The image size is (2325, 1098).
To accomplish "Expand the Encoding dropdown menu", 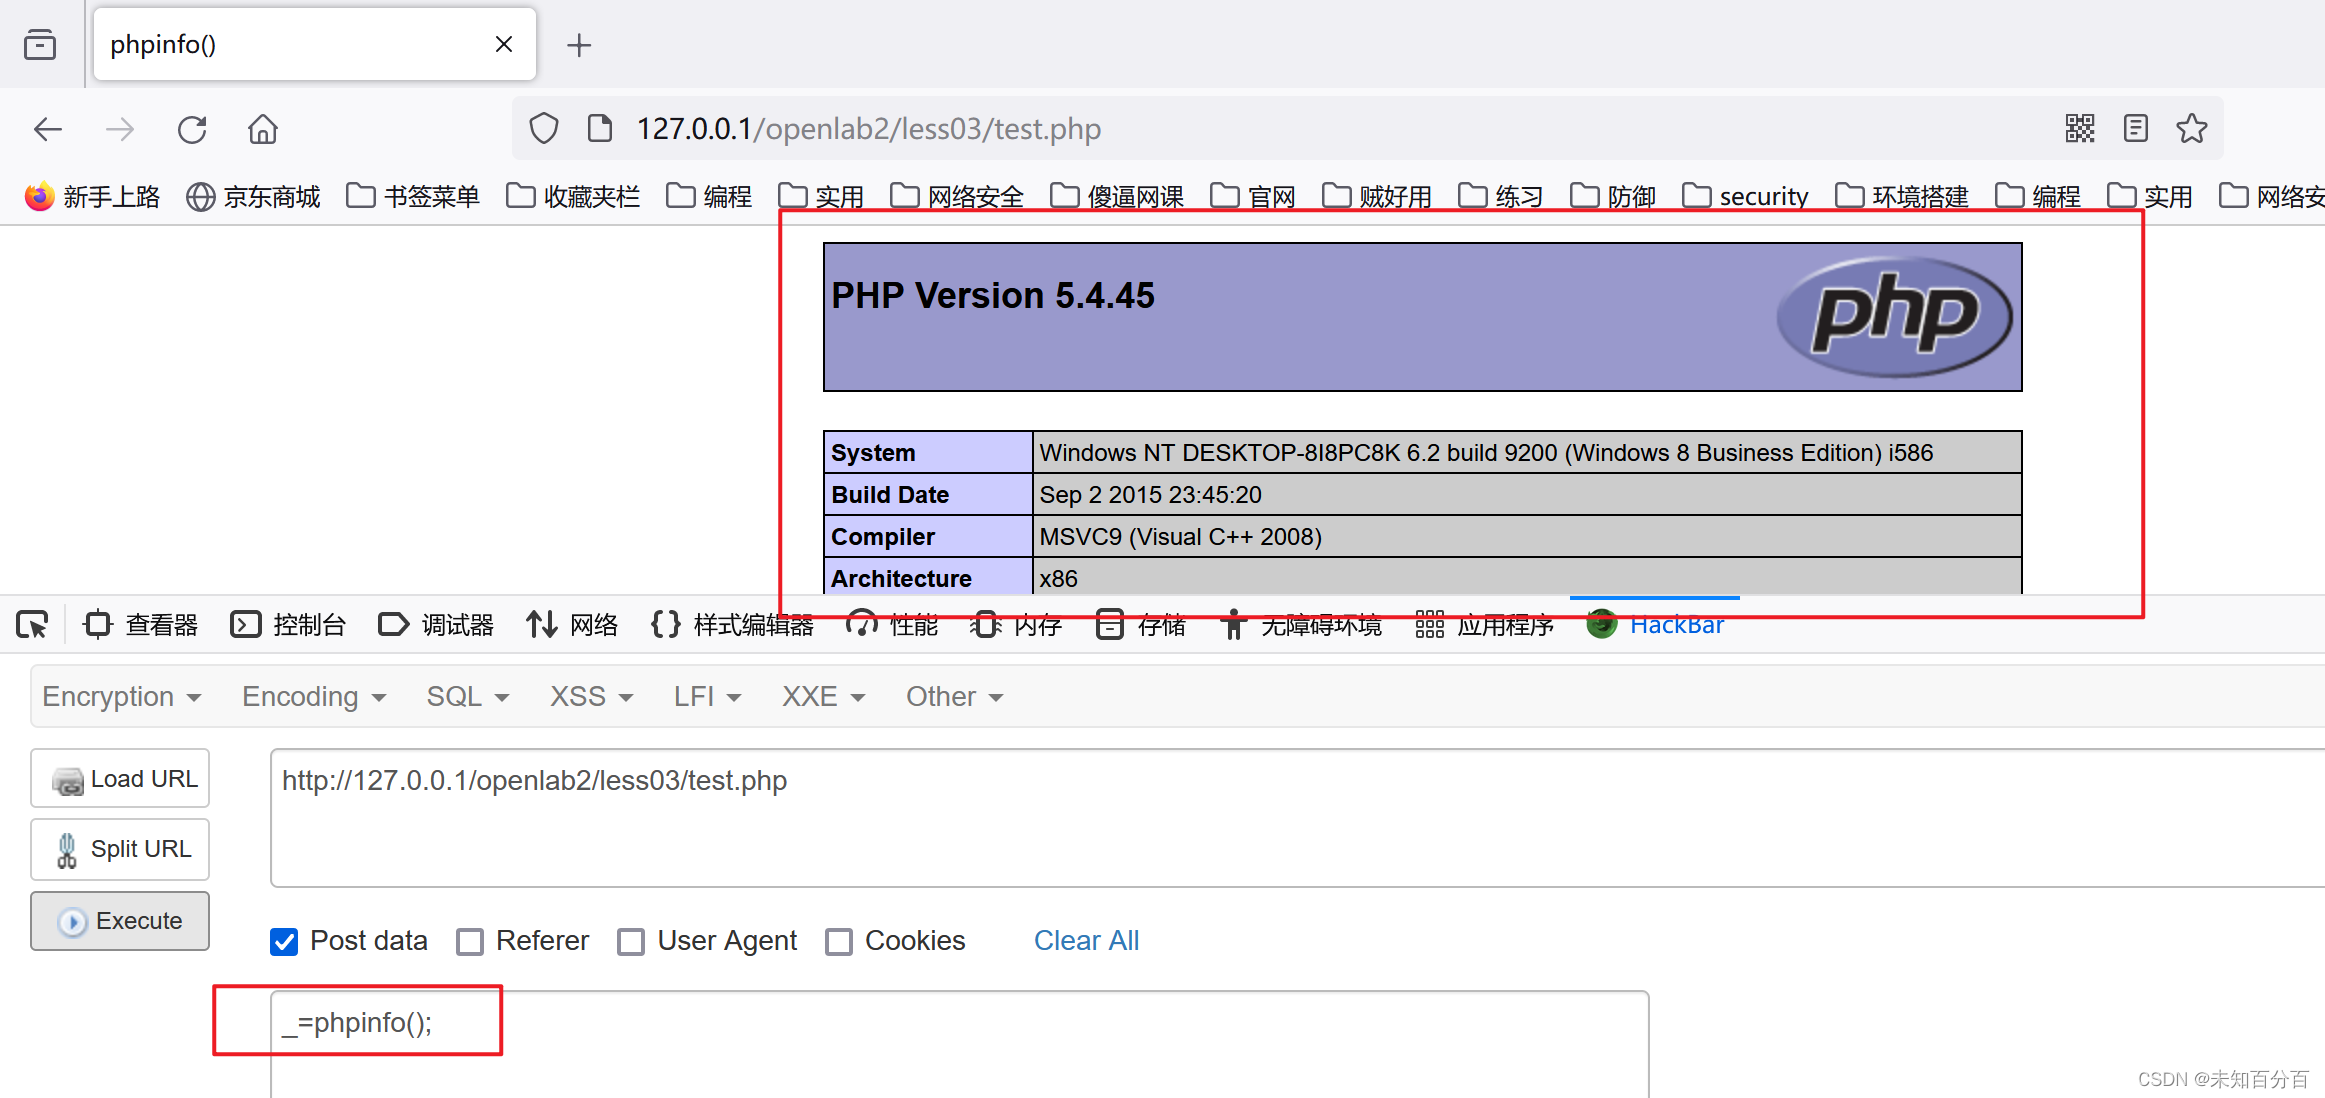I will point(314,697).
